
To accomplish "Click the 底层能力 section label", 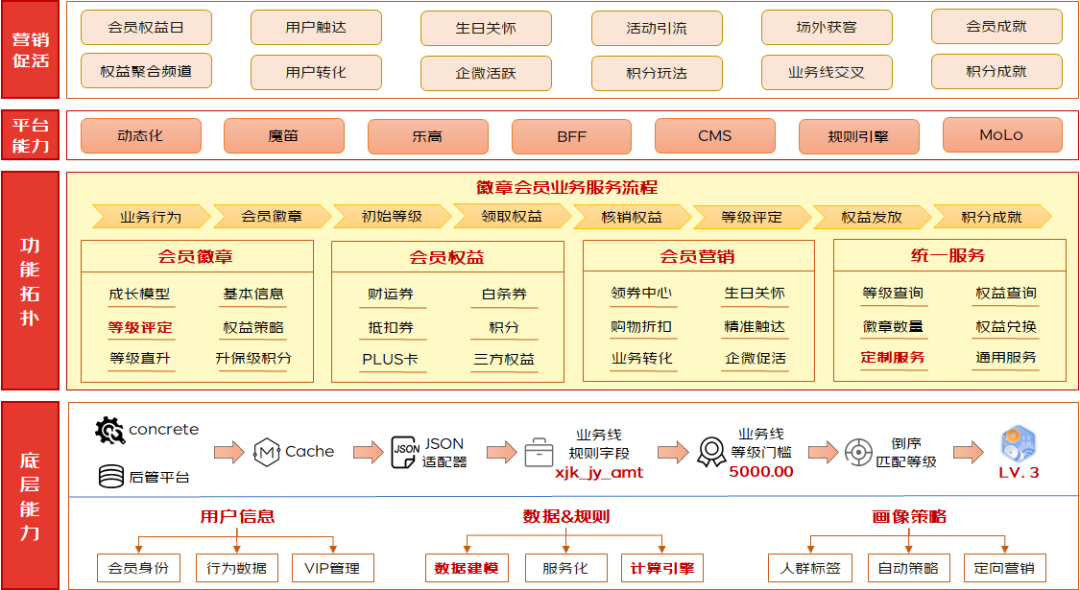I will click(x=30, y=496).
